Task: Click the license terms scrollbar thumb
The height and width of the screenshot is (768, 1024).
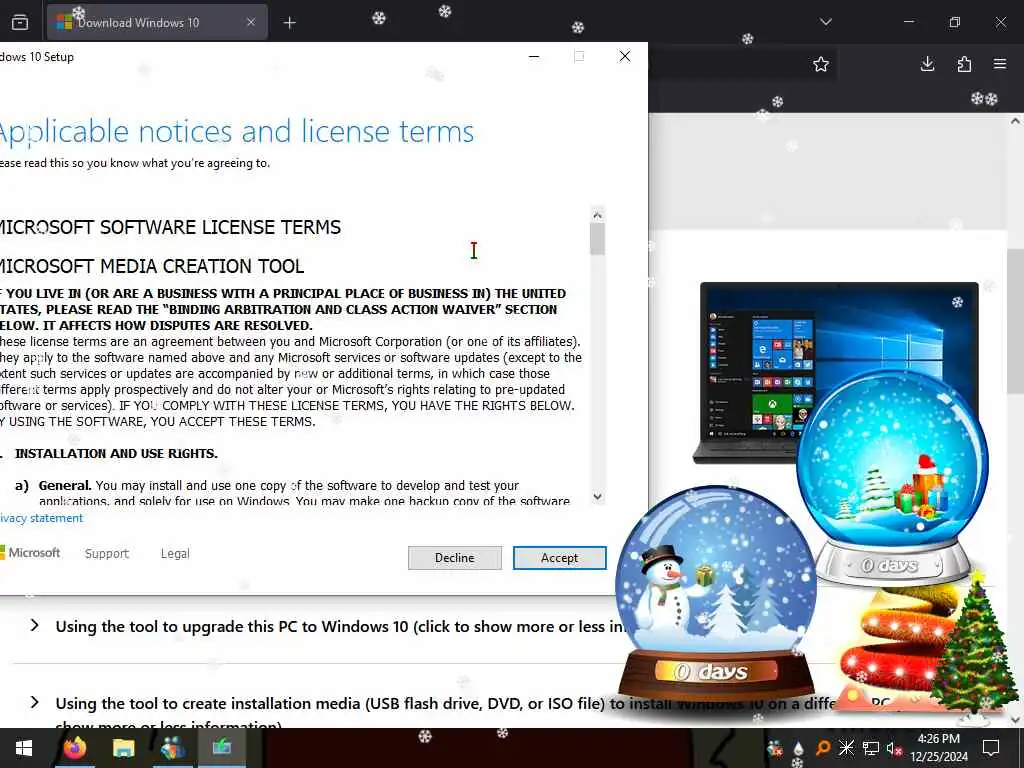Action: [597, 239]
